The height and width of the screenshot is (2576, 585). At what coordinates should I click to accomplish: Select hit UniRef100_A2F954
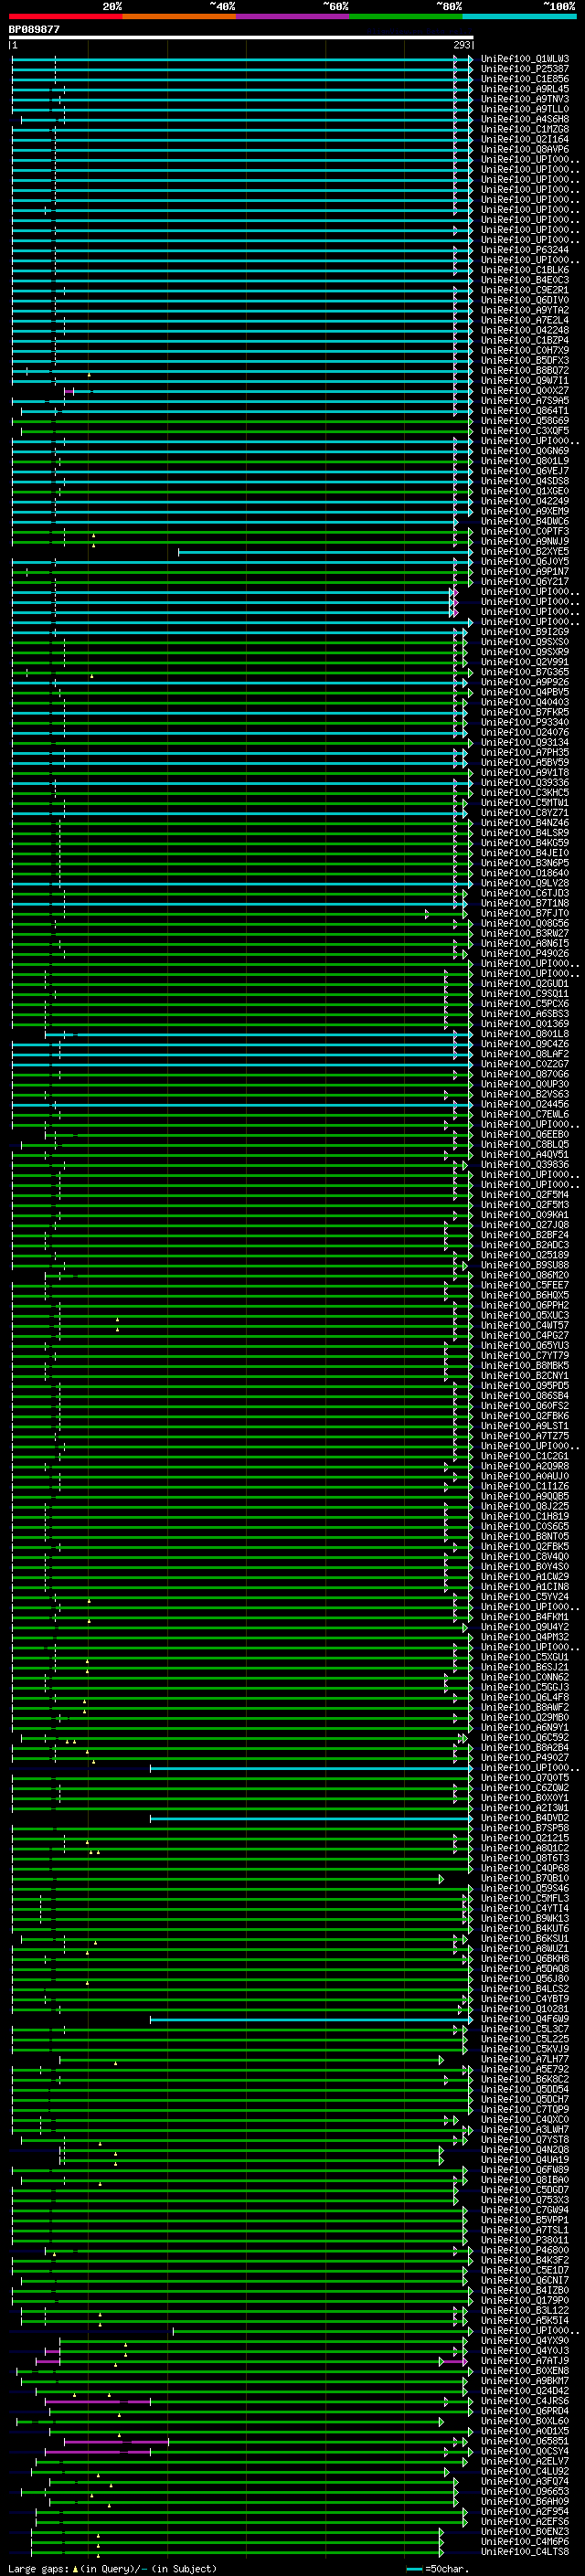(x=525, y=2512)
